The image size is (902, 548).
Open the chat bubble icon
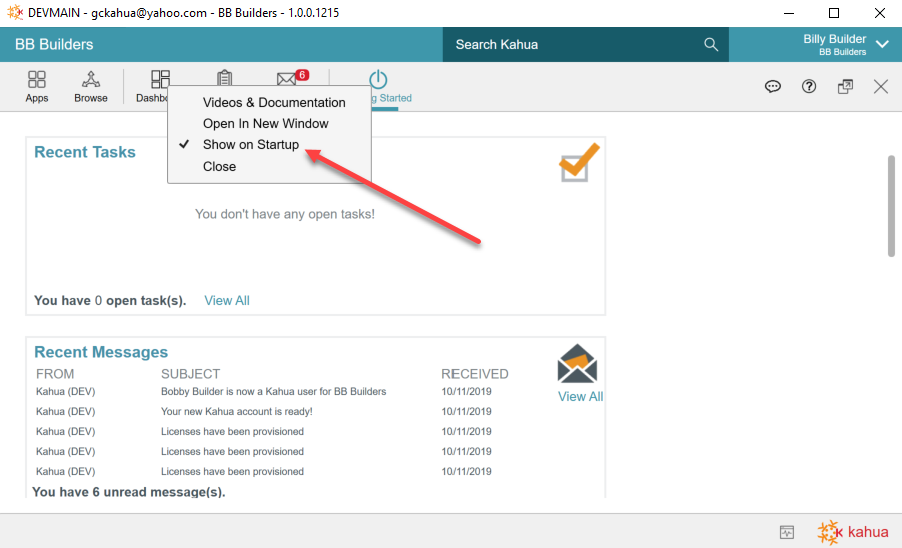click(x=773, y=87)
